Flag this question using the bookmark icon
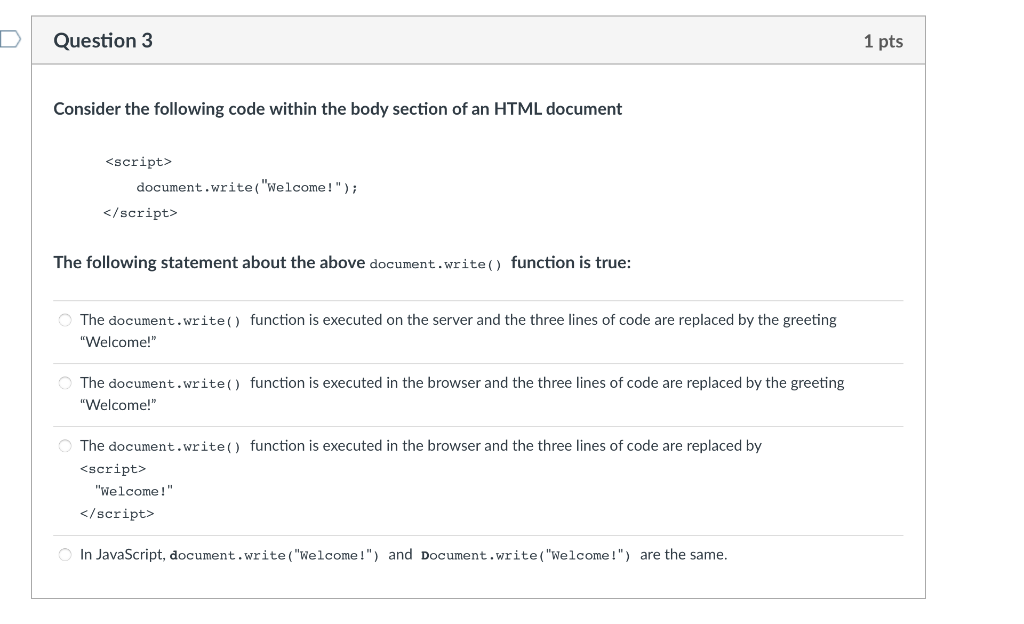This screenshot has height=624, width=1024. click(x=9, y=40)
